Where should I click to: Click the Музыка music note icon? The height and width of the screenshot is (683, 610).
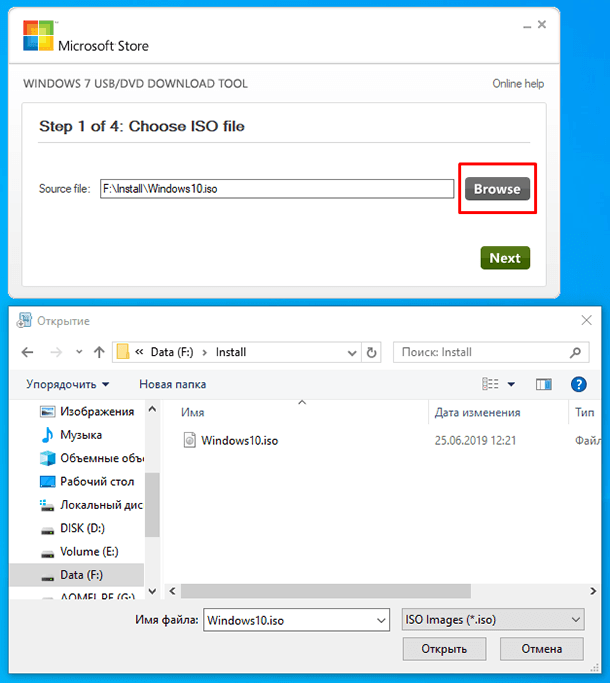pos(47,435)
